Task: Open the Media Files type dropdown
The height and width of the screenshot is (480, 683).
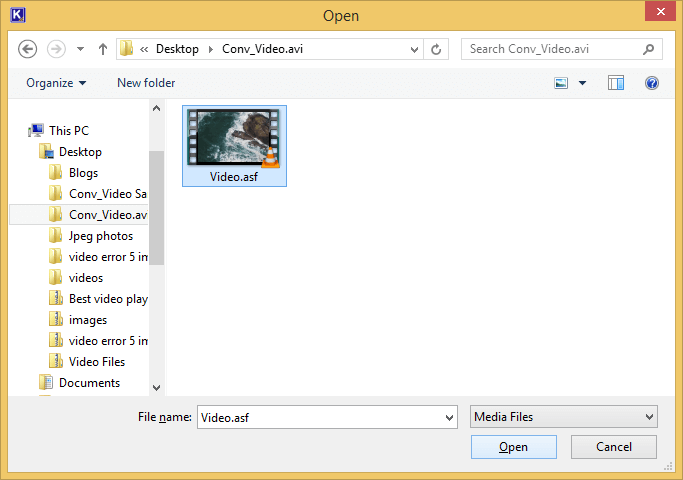Action: coord(564,416)
